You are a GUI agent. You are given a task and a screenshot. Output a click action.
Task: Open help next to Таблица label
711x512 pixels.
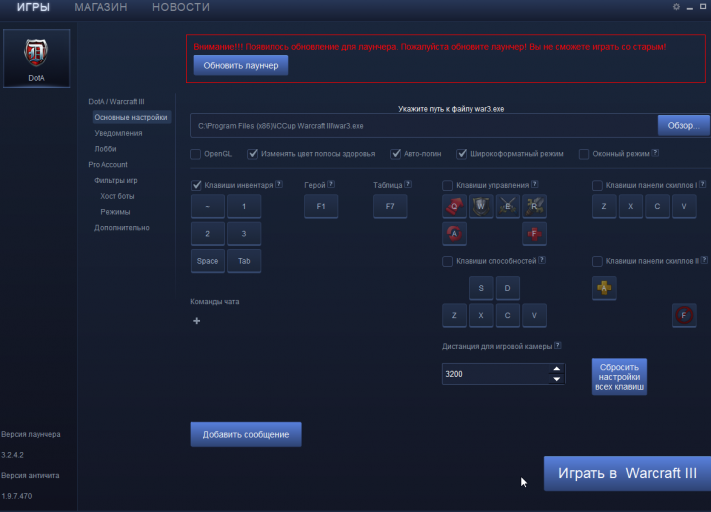tap(408, 184)
